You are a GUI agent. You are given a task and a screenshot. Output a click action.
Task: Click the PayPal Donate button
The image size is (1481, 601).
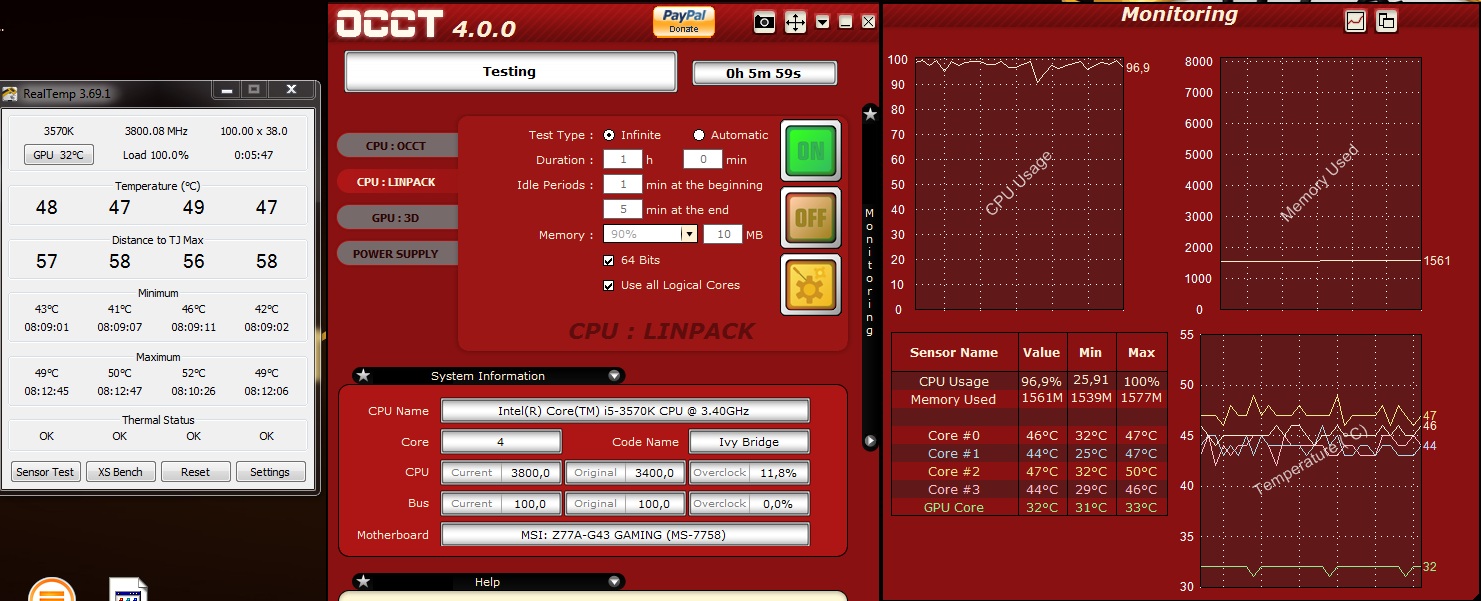tap(684, 21)
